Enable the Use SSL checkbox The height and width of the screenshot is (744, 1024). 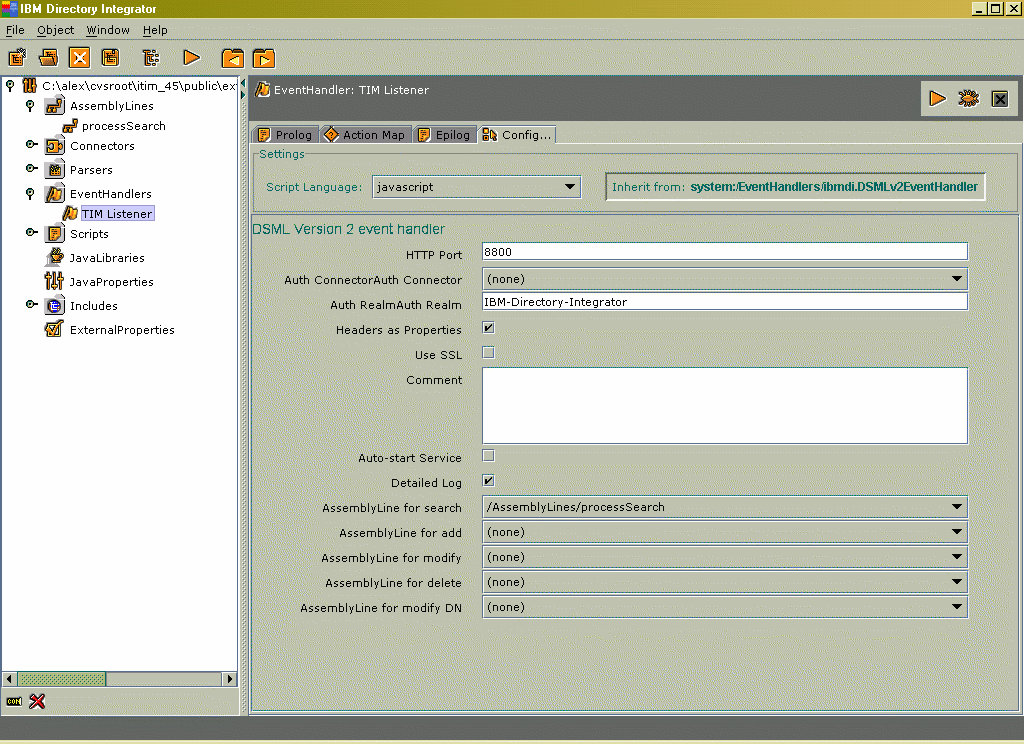(x=488, y=353)
